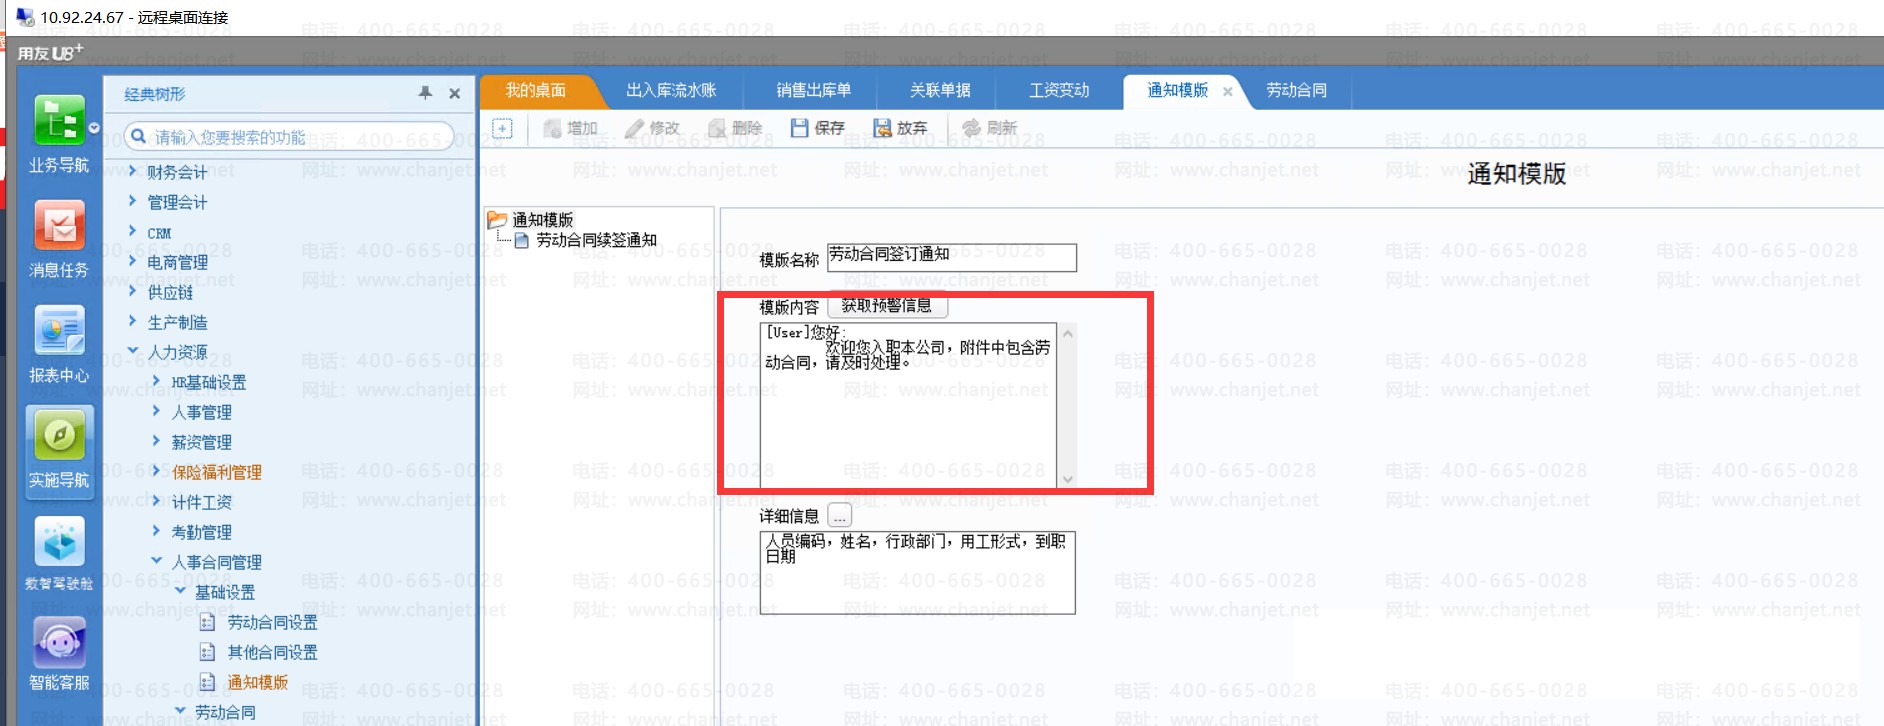Collapse the 人力资源 tree node arrow

(133, 351)
